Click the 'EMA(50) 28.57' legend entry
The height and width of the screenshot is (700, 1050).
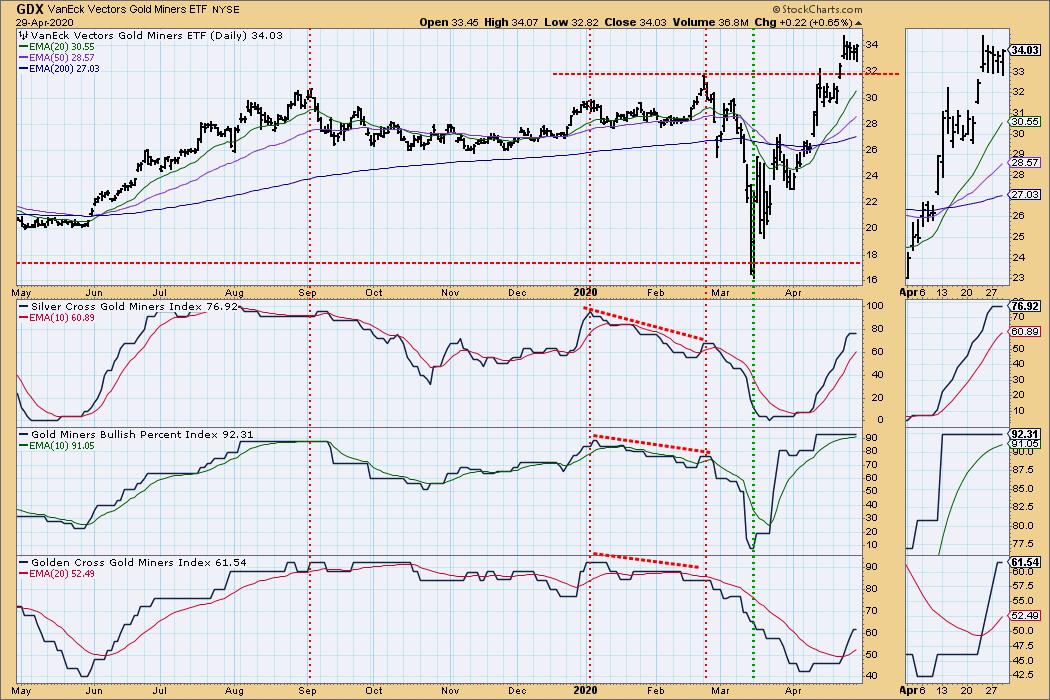click(57, 58)
